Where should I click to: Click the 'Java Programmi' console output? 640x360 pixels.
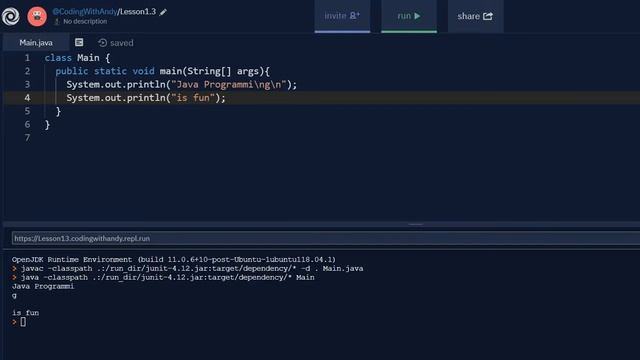(x=43, y=286)
